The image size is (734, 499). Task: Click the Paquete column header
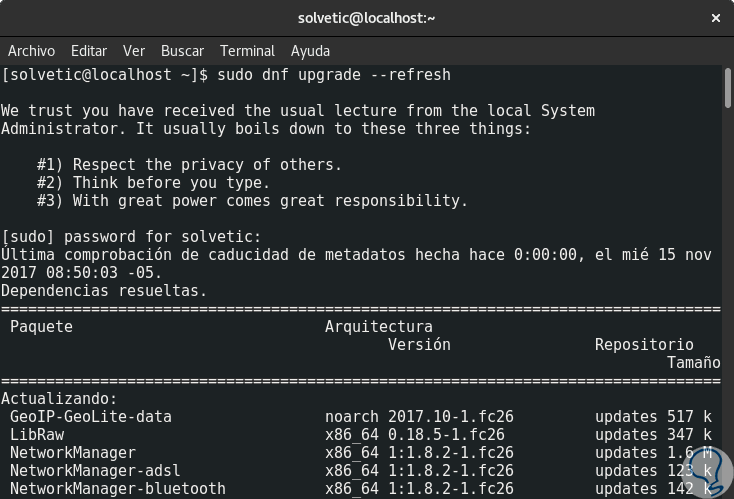[x=41, y=327]
